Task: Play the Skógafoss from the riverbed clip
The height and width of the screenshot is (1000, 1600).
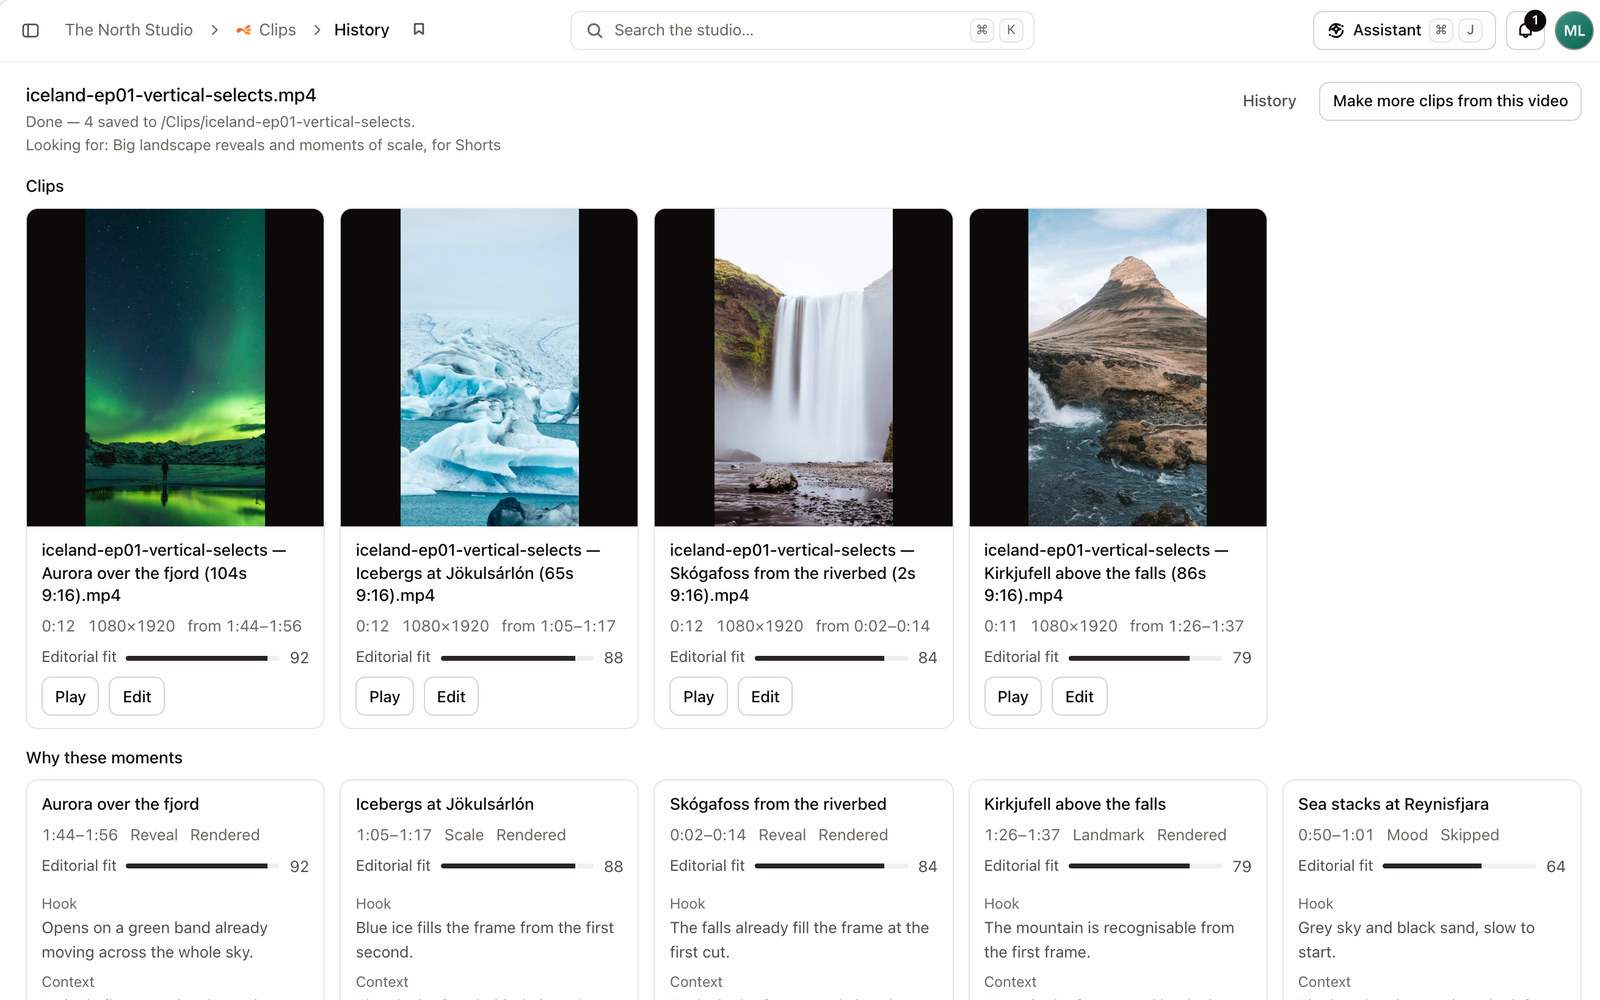Action: (698, 696)
